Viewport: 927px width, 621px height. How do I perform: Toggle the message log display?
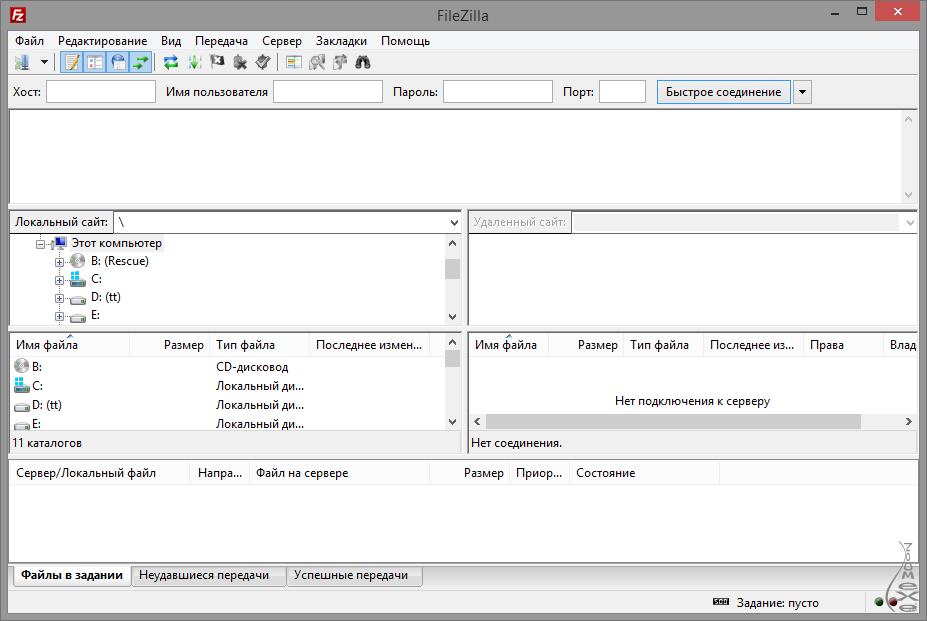pos(72,62)
